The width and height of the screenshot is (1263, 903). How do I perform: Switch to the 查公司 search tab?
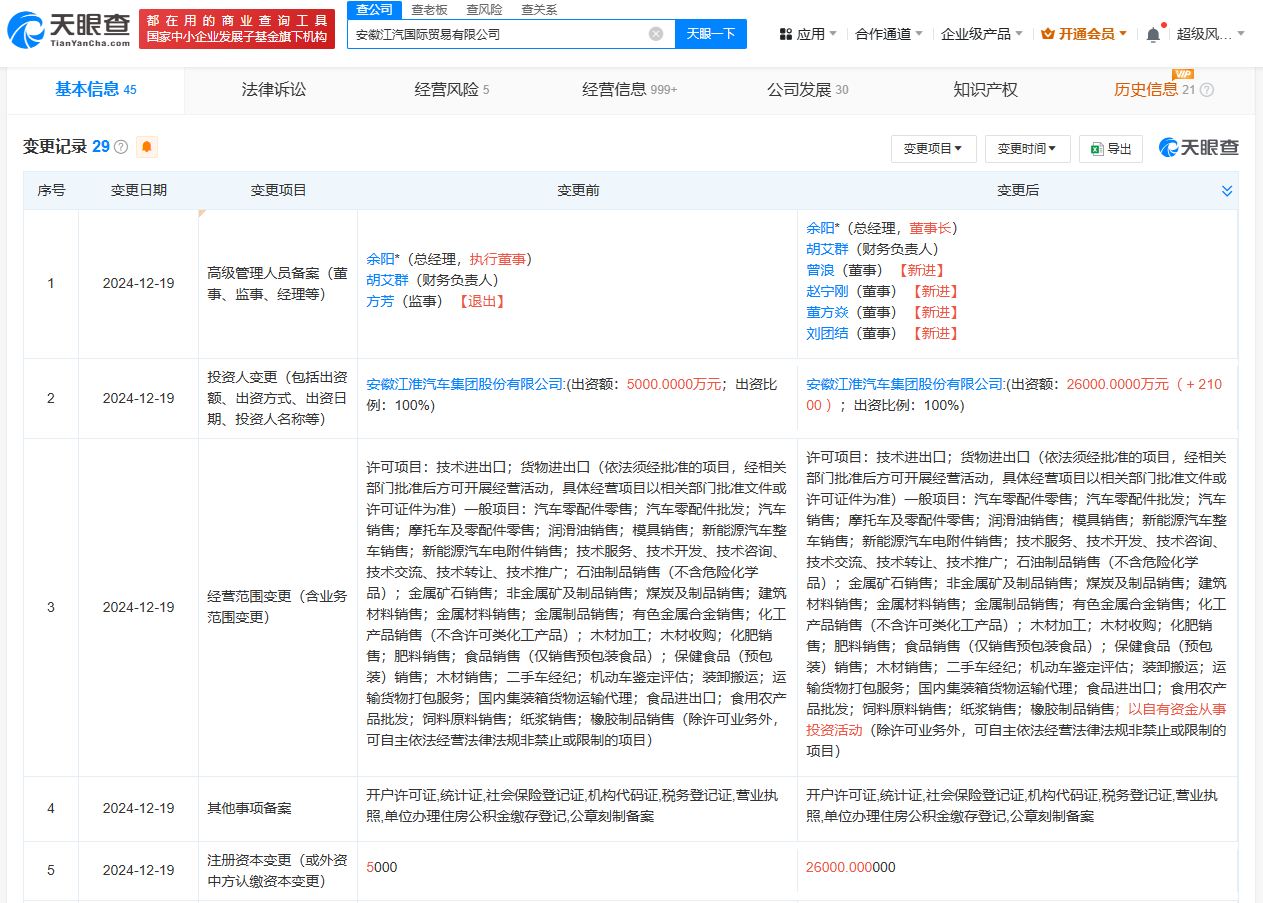click(374, 9)
